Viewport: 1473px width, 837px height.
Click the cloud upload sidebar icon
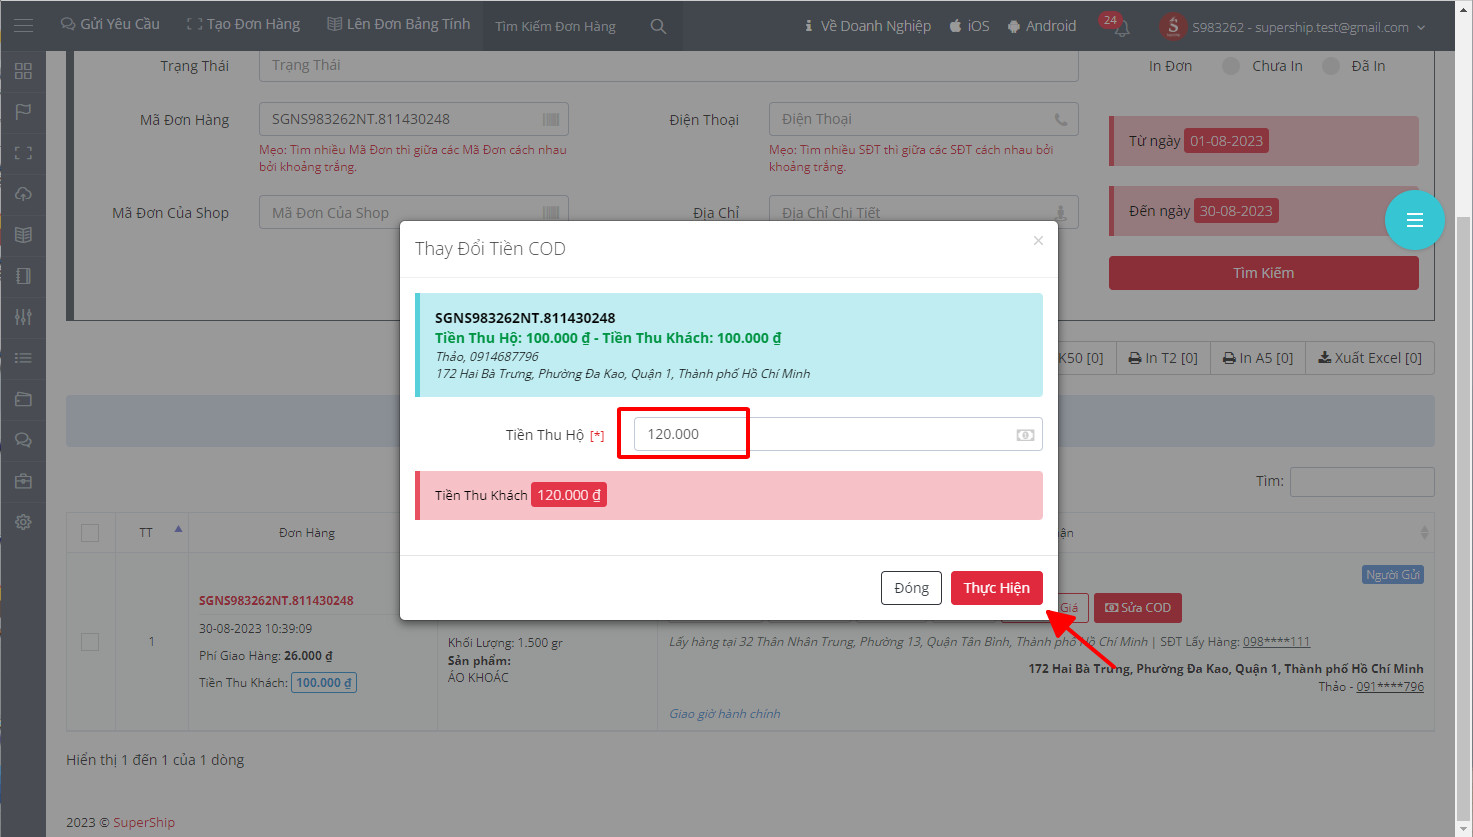tap(23, 194)
